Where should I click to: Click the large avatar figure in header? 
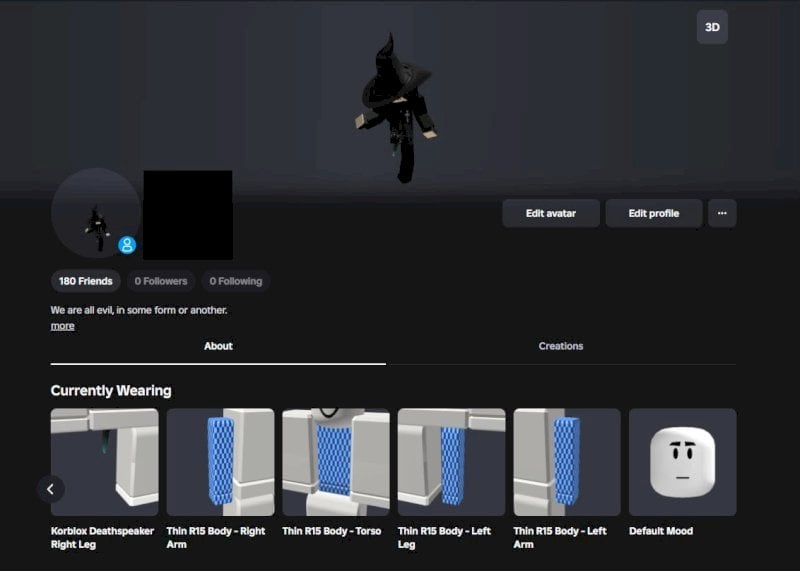click(396, 108)
